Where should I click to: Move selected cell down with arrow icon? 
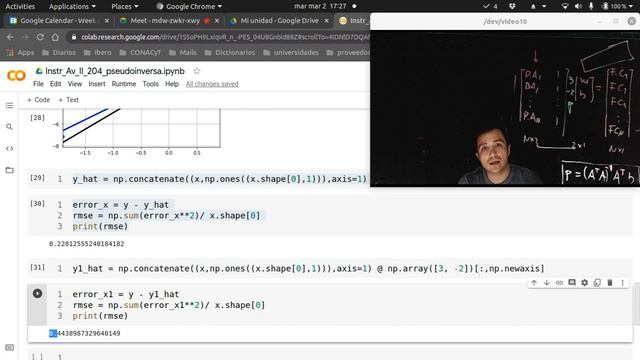pyautogui.click(x=547, y=282)
